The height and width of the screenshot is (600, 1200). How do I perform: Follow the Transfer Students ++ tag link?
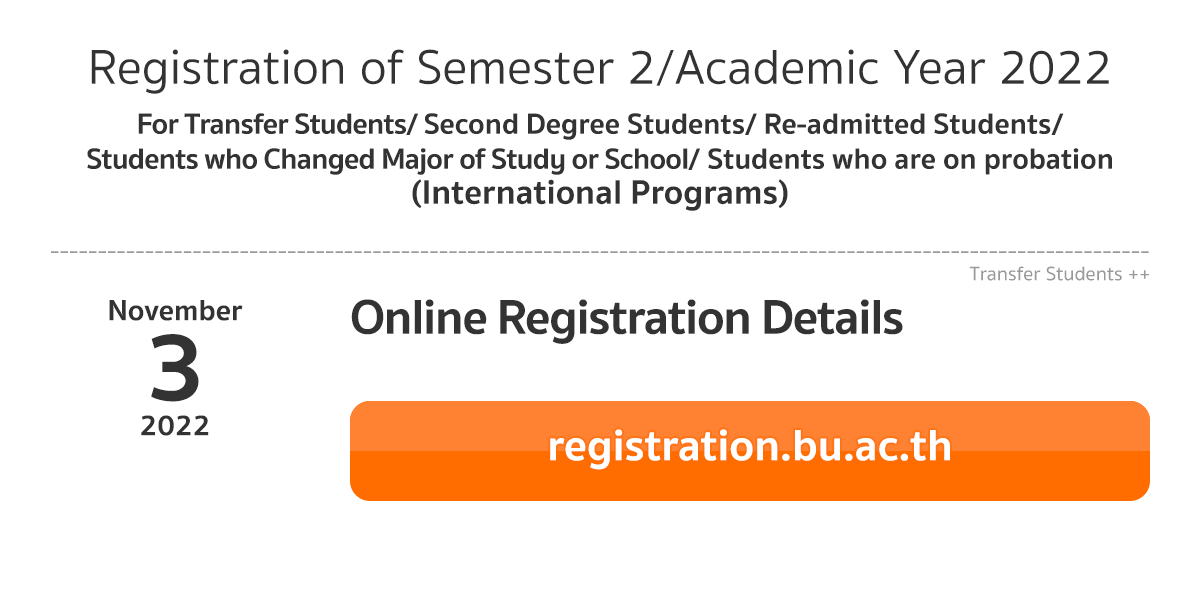(x=1059, y=274)
